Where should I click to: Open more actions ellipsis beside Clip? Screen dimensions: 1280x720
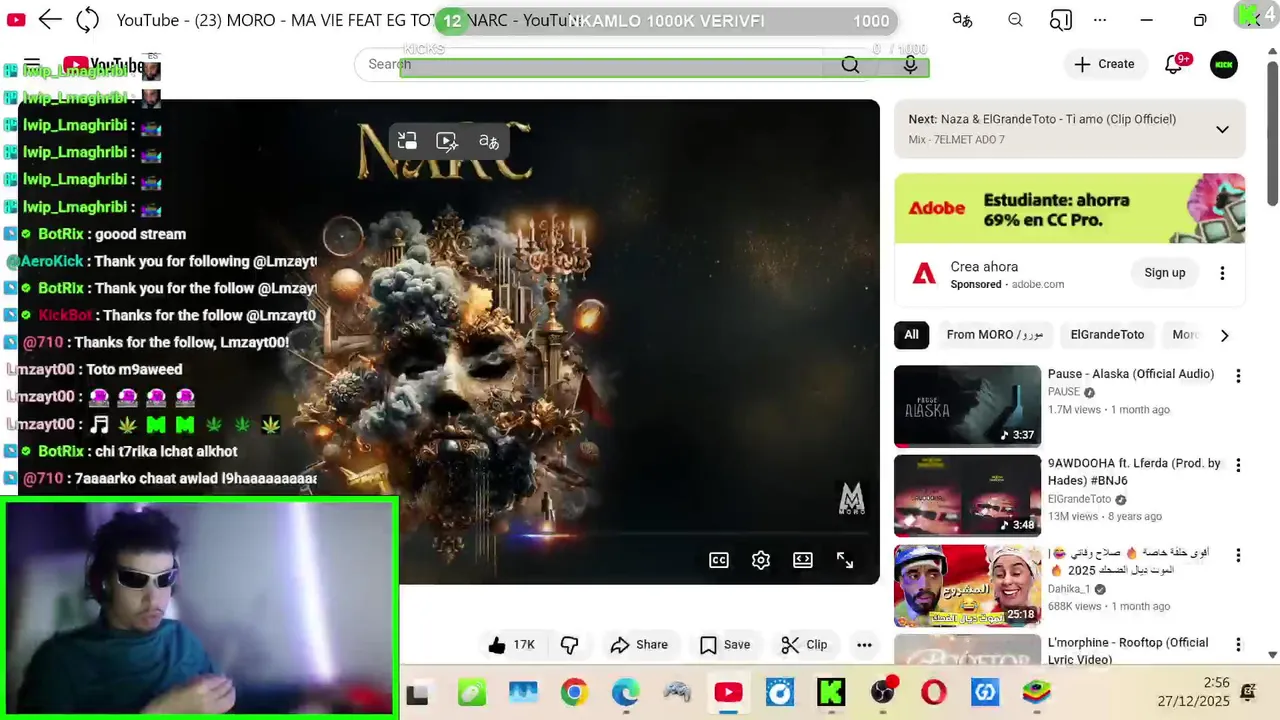[864, 645]
